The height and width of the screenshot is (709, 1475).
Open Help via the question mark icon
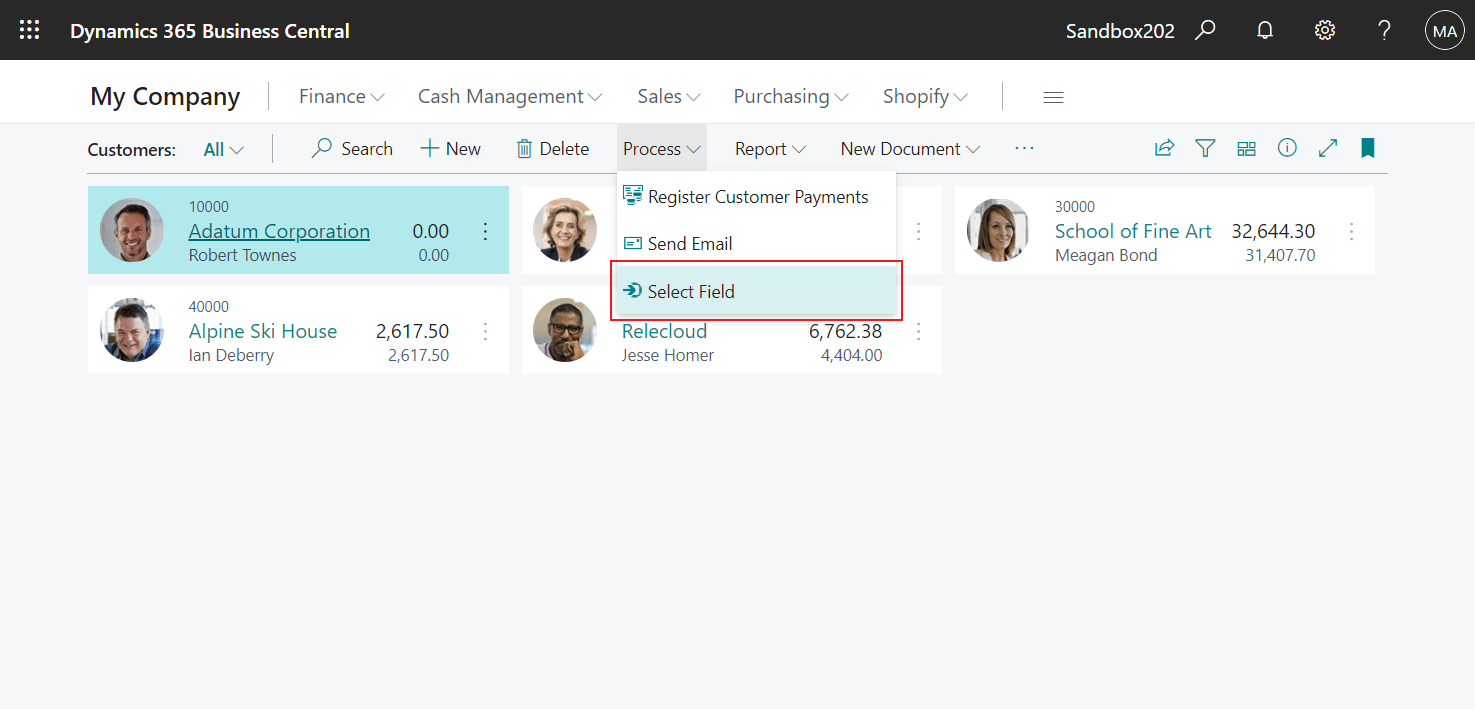(x=1384, y=30)
